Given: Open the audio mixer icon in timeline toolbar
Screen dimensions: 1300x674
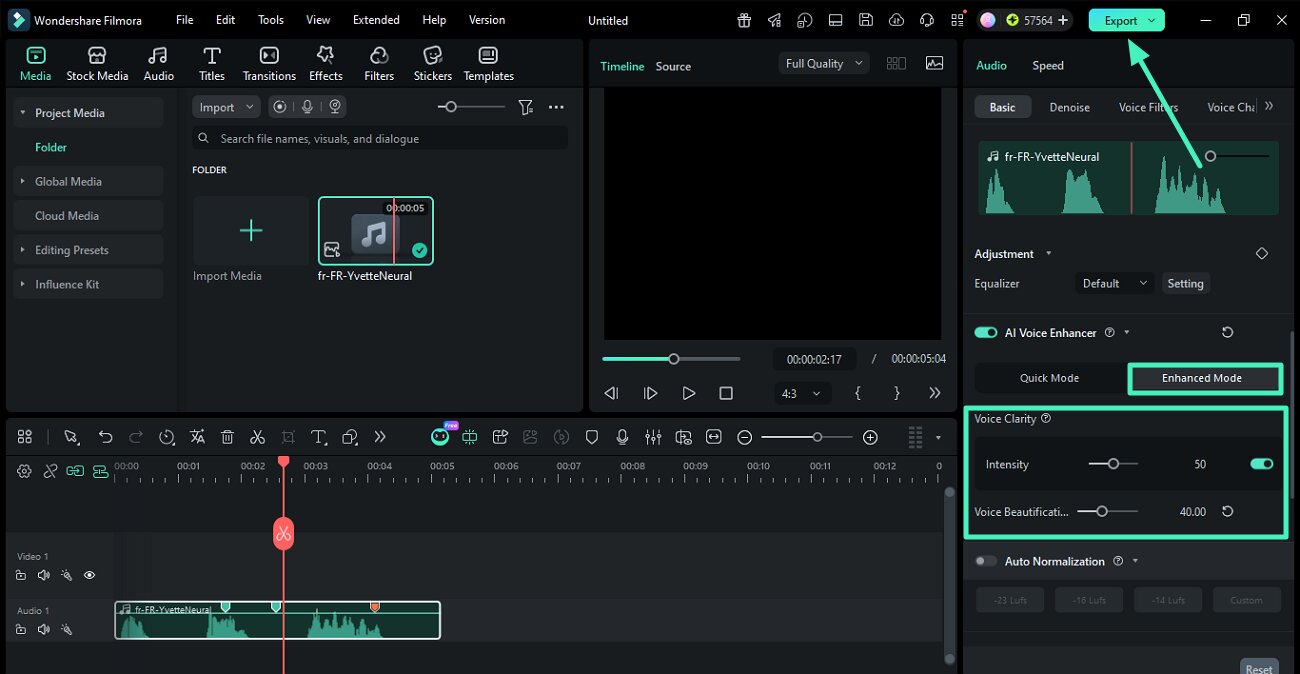Looking at the screenshot, I should (x=653, y=437).
